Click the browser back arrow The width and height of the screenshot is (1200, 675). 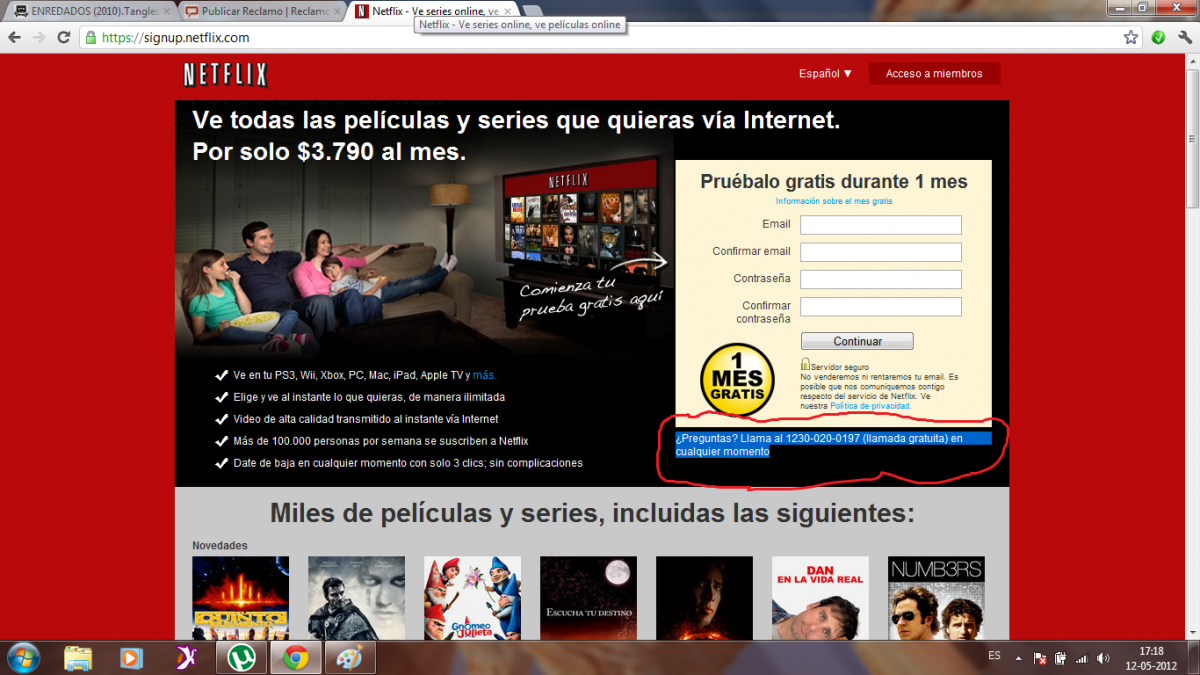tap(14, 38)
